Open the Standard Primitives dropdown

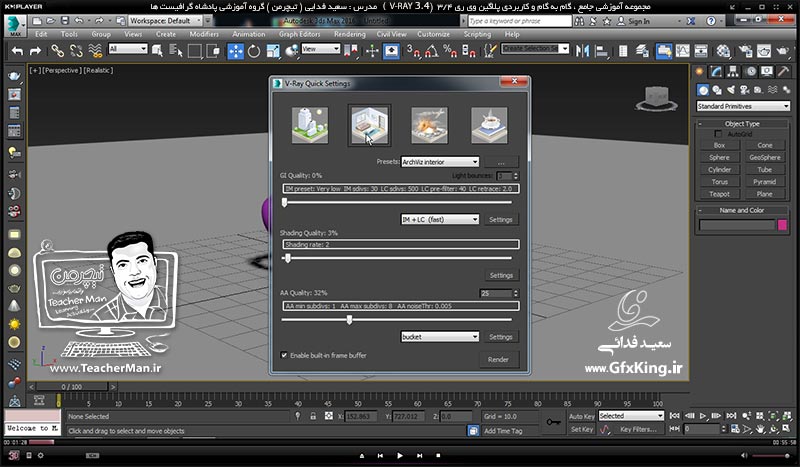(743, 106)
